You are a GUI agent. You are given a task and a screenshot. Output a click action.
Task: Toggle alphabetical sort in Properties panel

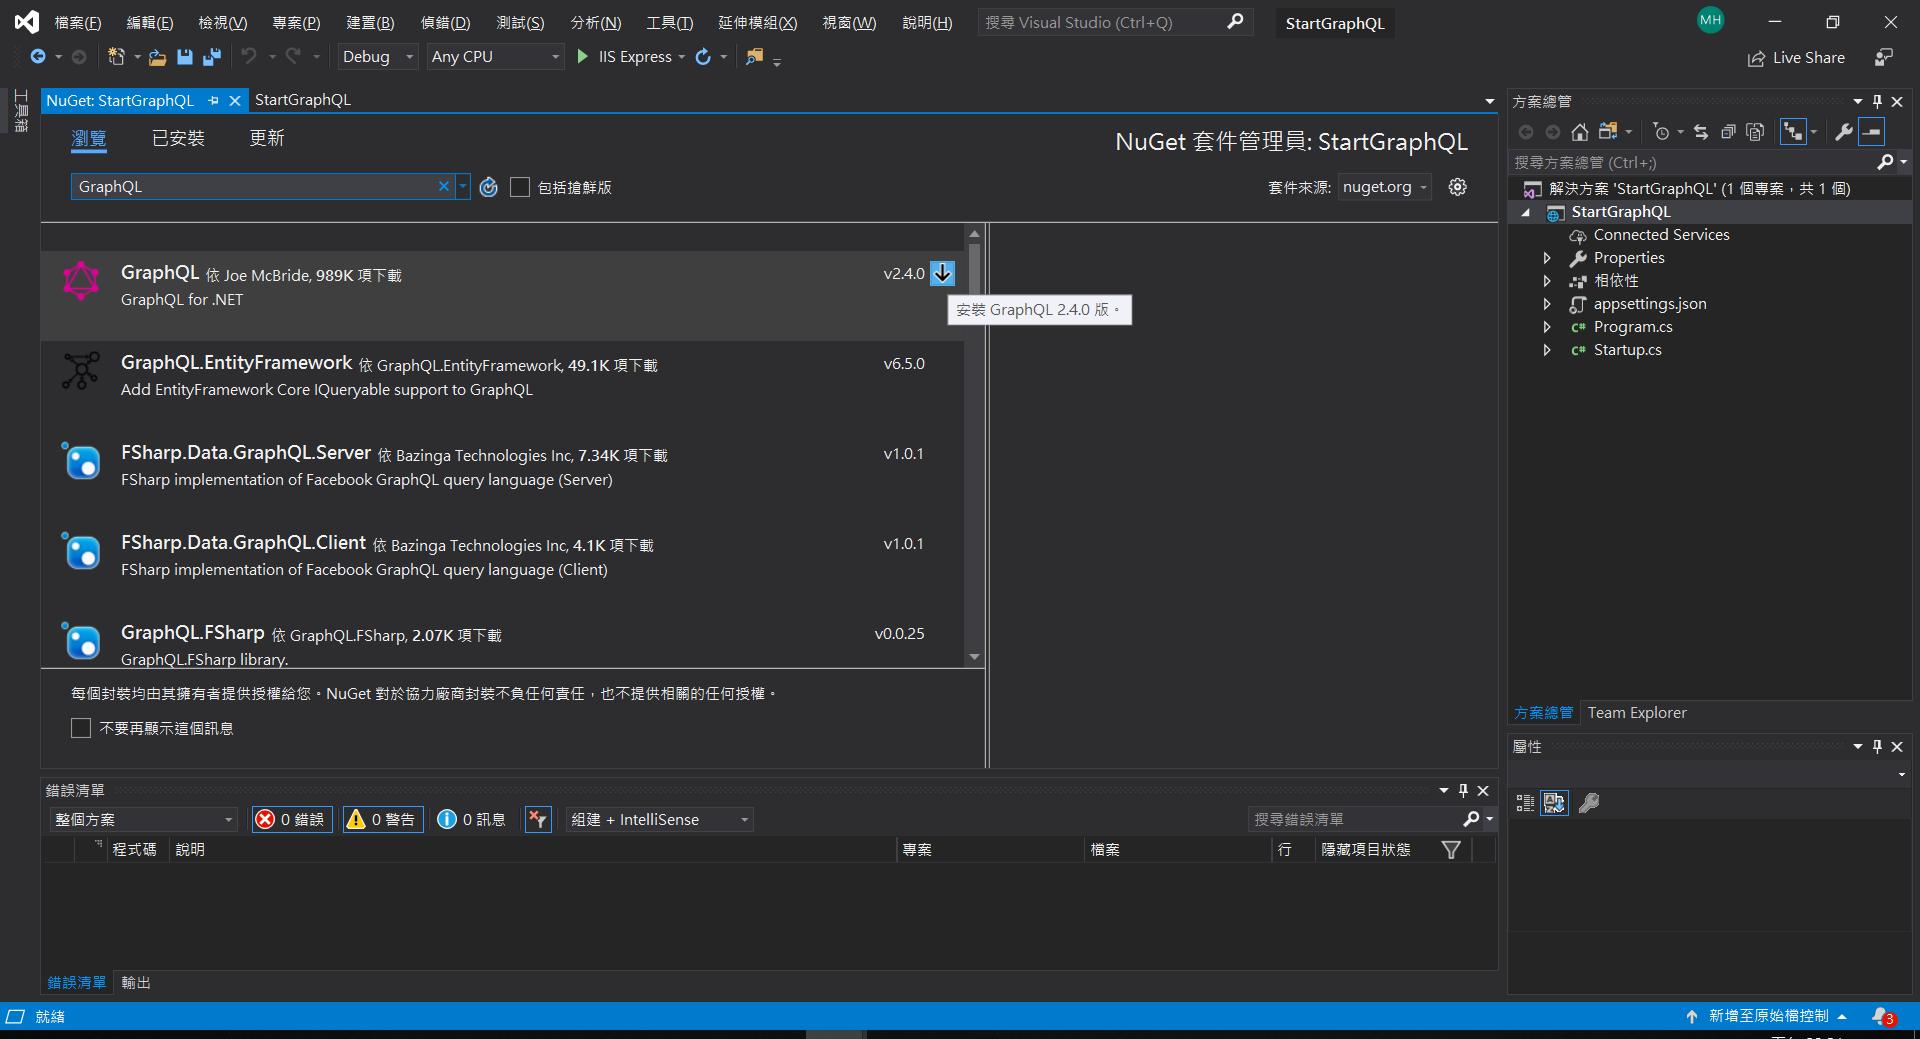1555,803
